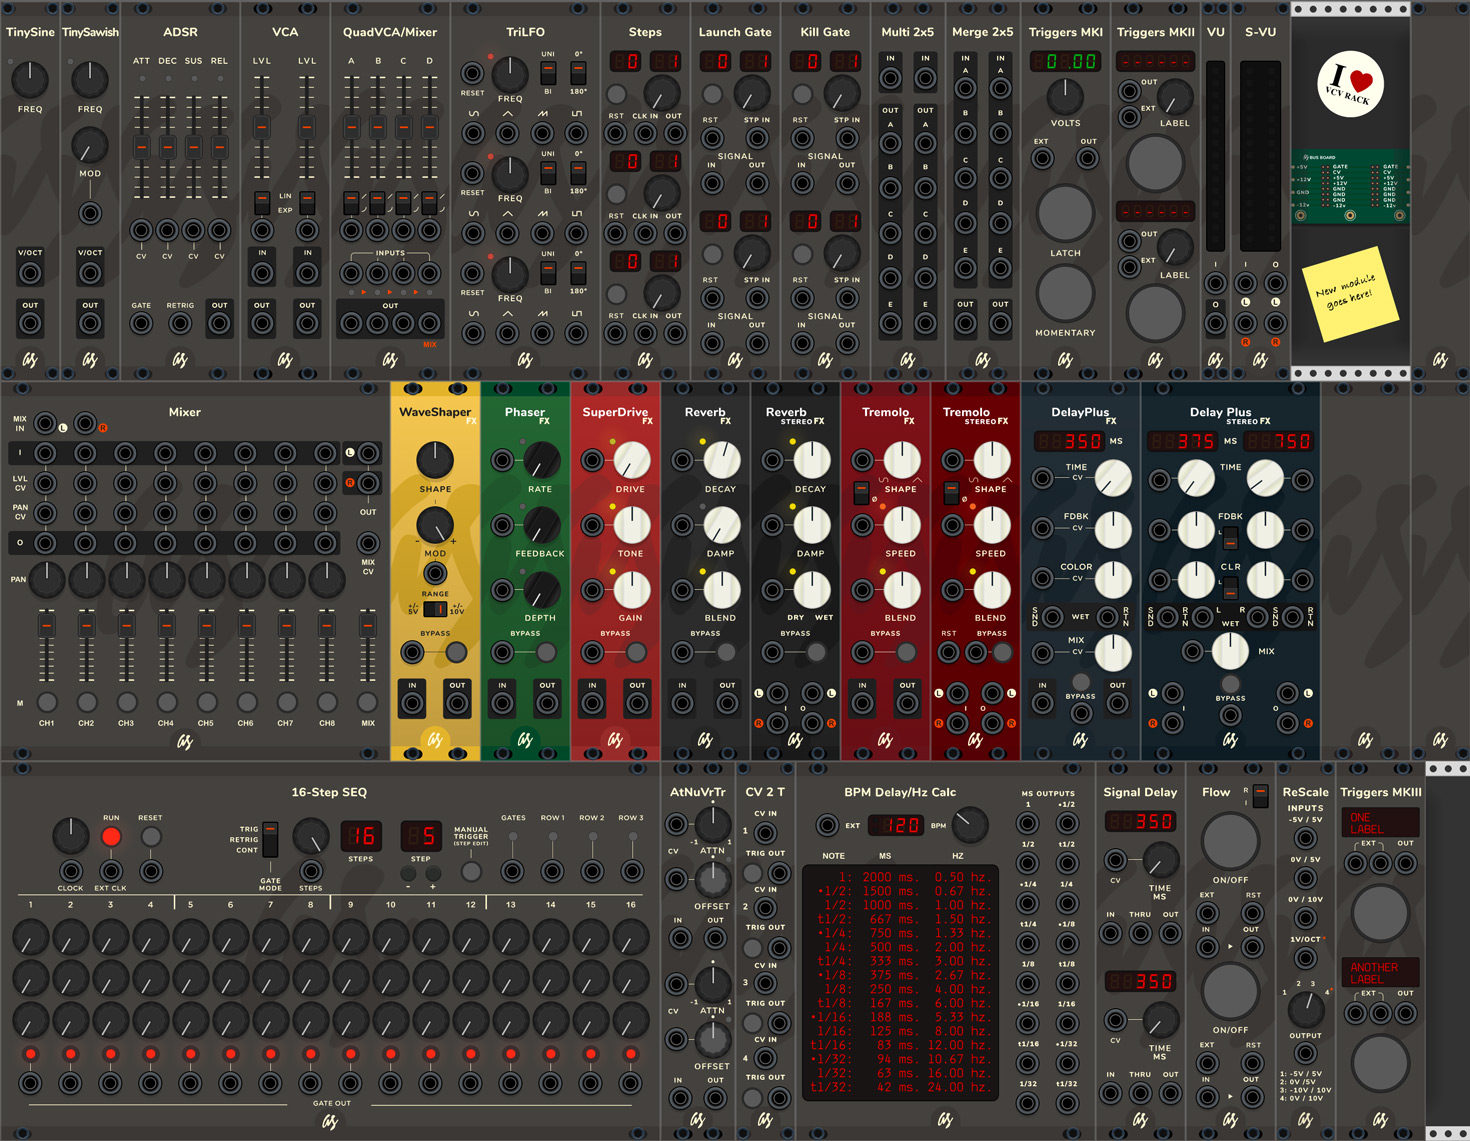Click the BPM display showing 120
This screenshot has height=1141, width=1470.
click(895, 825)
